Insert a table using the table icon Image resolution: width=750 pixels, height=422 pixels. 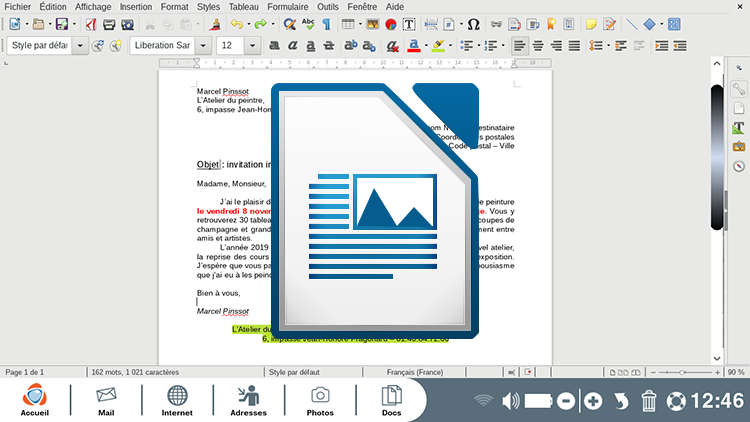tap(348, 24)
